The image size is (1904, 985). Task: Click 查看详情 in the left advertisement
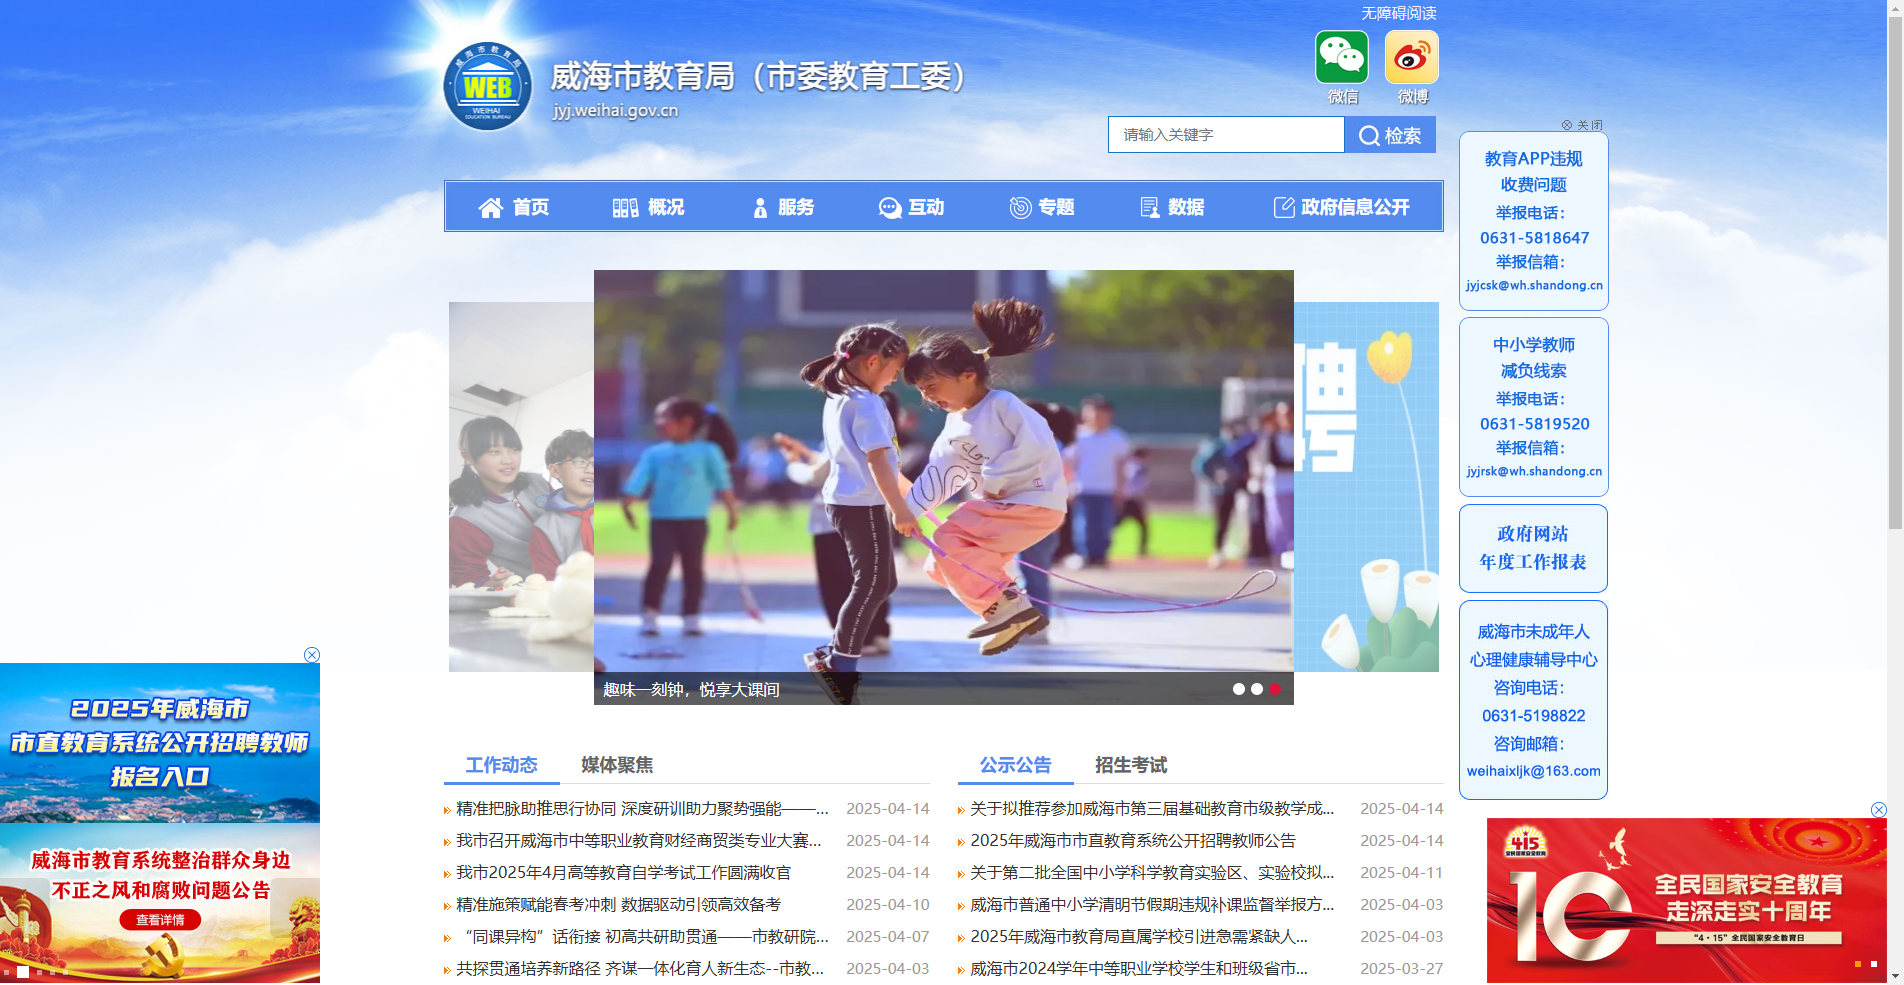(x=160, y=920)
